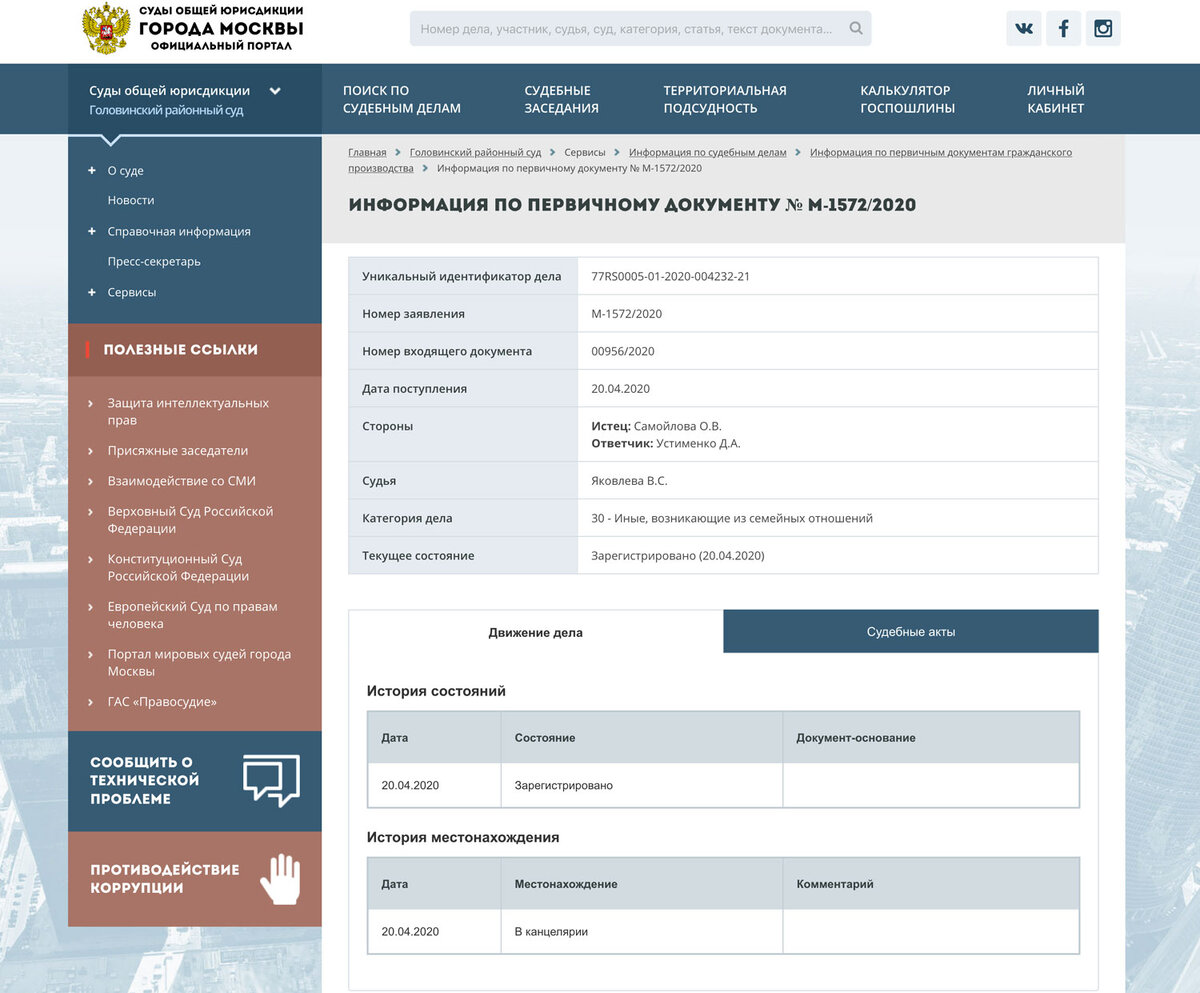
Task: Click the Полезные ссылки heading
Action: (x=180, y=349)
